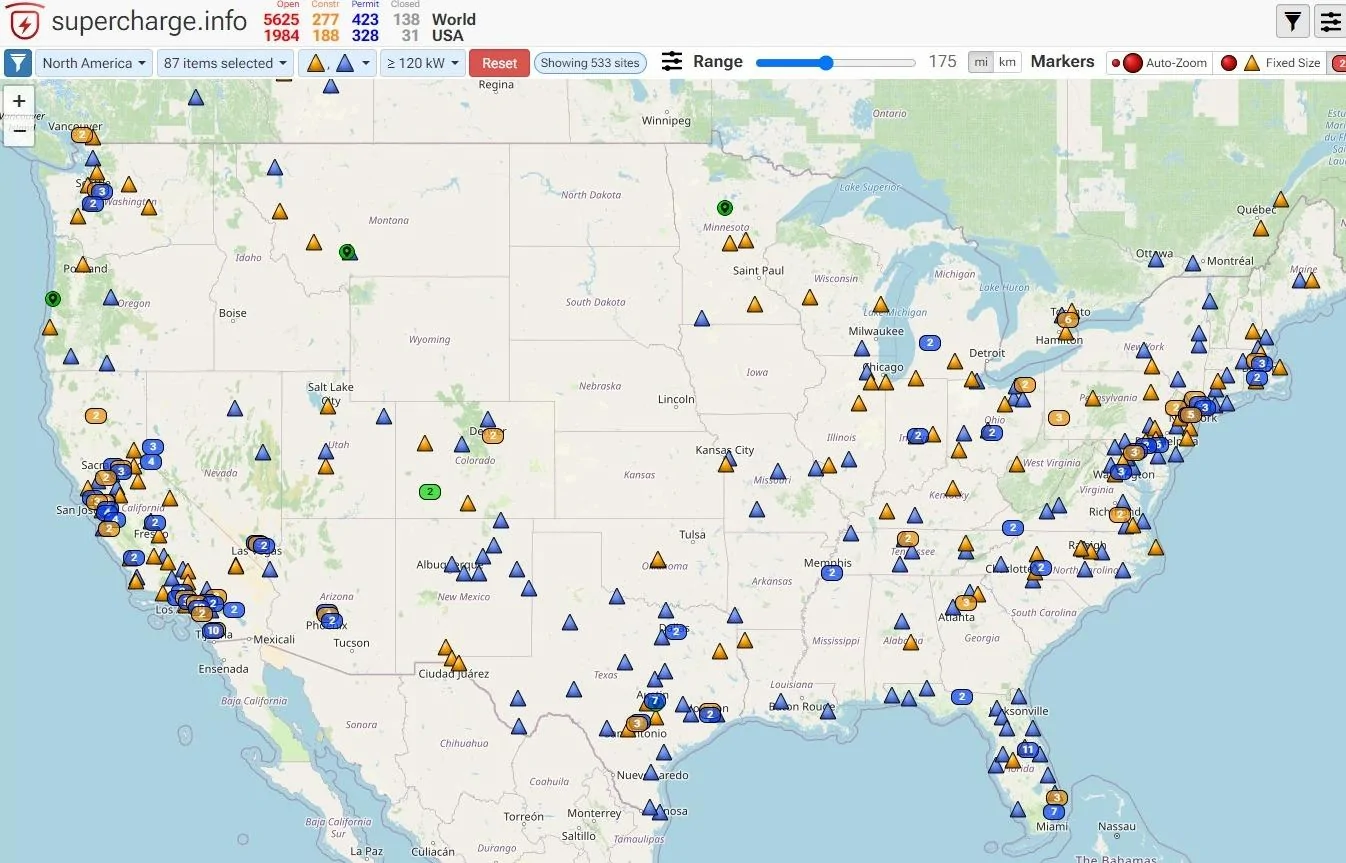Open the blue 2 cluster east of Baton Rouge
The width and height of the screenshot is (1346, 863).
pyautogui.click(x=962, y=697)
